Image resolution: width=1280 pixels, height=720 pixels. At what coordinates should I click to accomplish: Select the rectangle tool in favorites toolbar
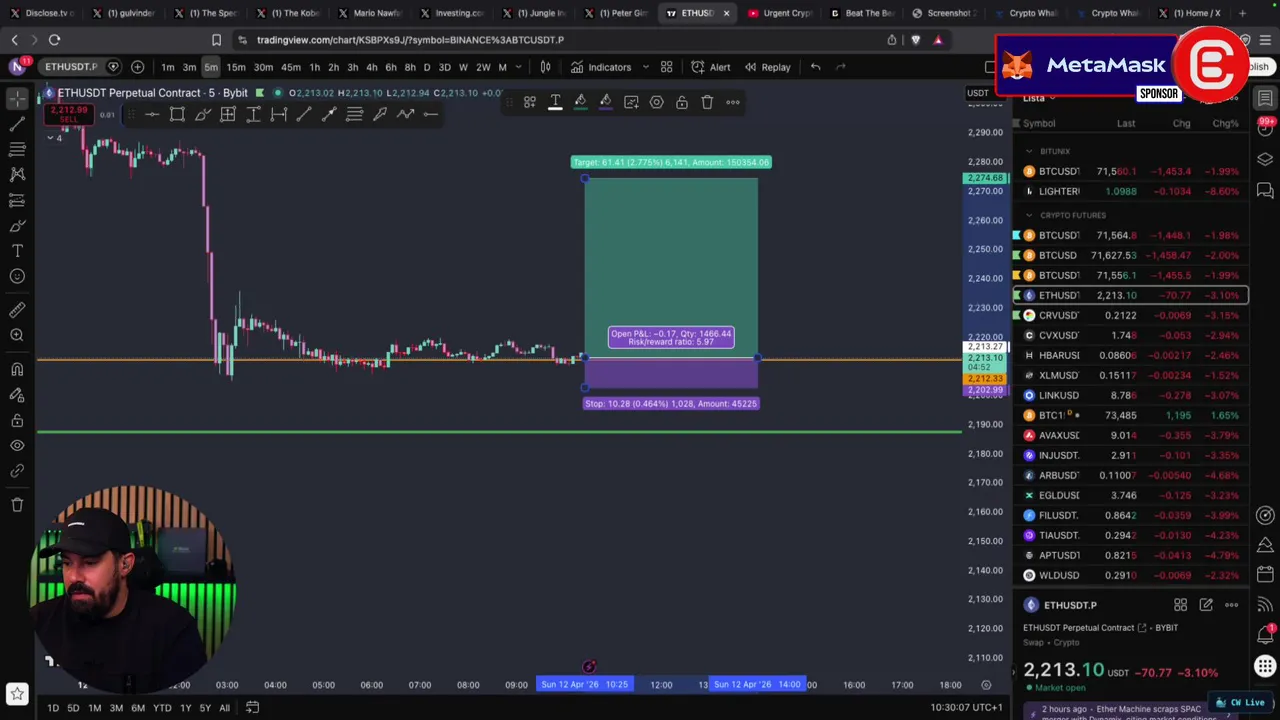tap(177, 114)
